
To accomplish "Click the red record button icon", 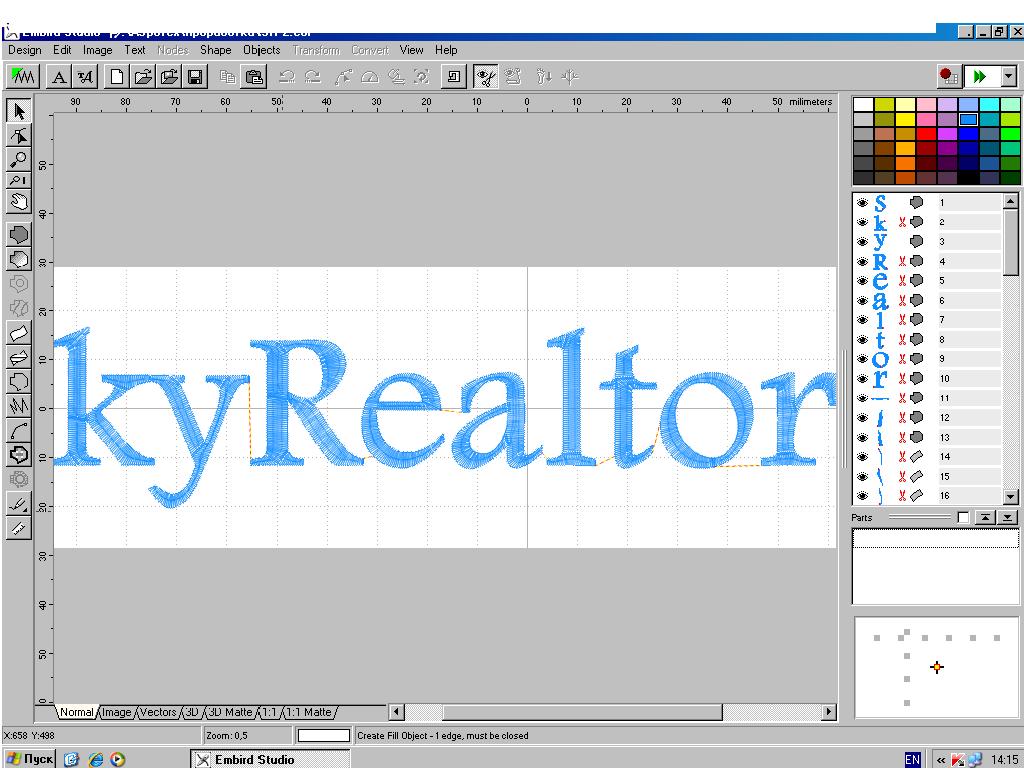I will point(948,76).
